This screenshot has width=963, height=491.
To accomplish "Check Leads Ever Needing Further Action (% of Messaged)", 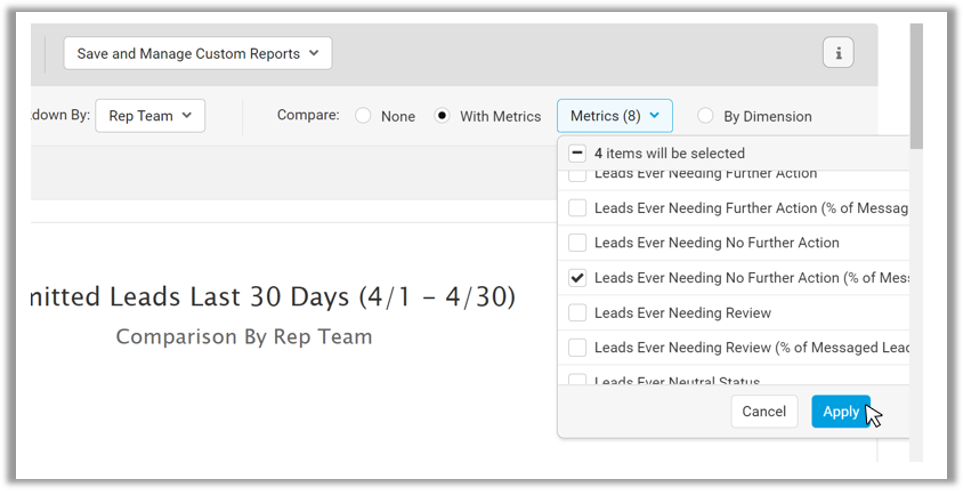I will click(577, 208).
